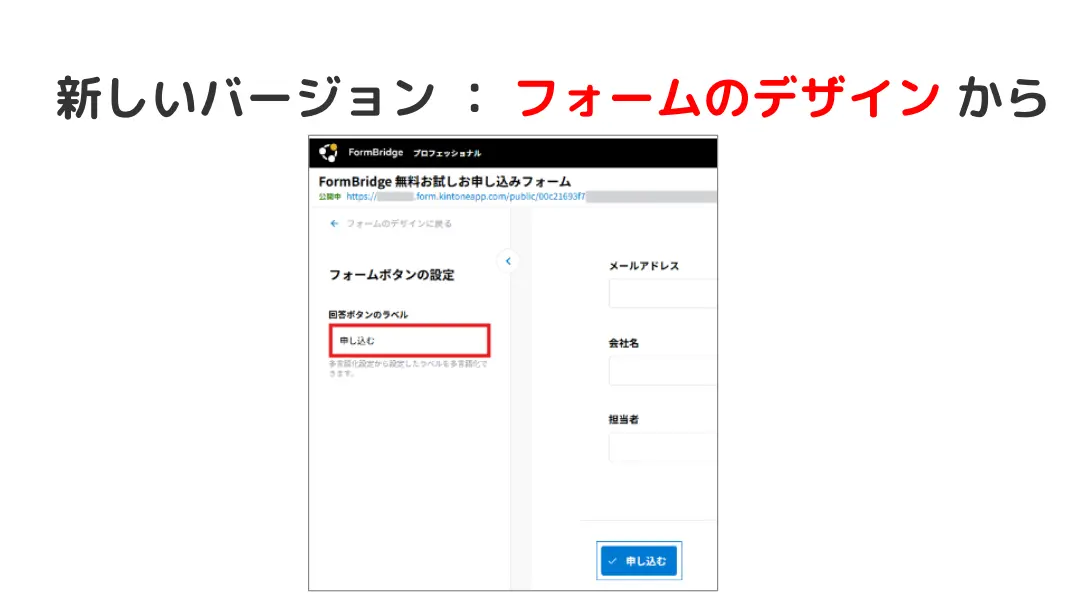Collapse the settings panel with chevron
Viewport: 1074px width, 603px height.
coord(508,261)
